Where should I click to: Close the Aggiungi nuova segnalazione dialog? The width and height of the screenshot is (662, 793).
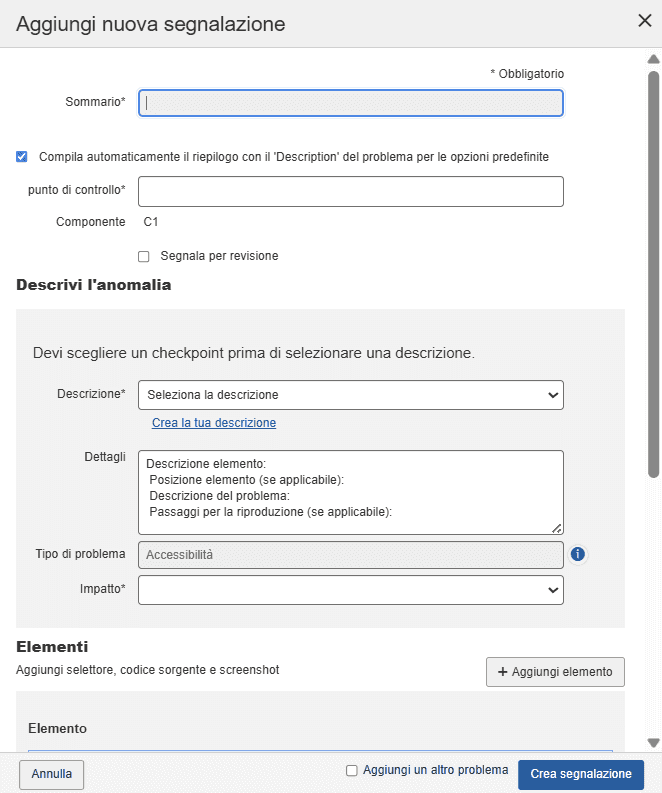coord(645,21)
